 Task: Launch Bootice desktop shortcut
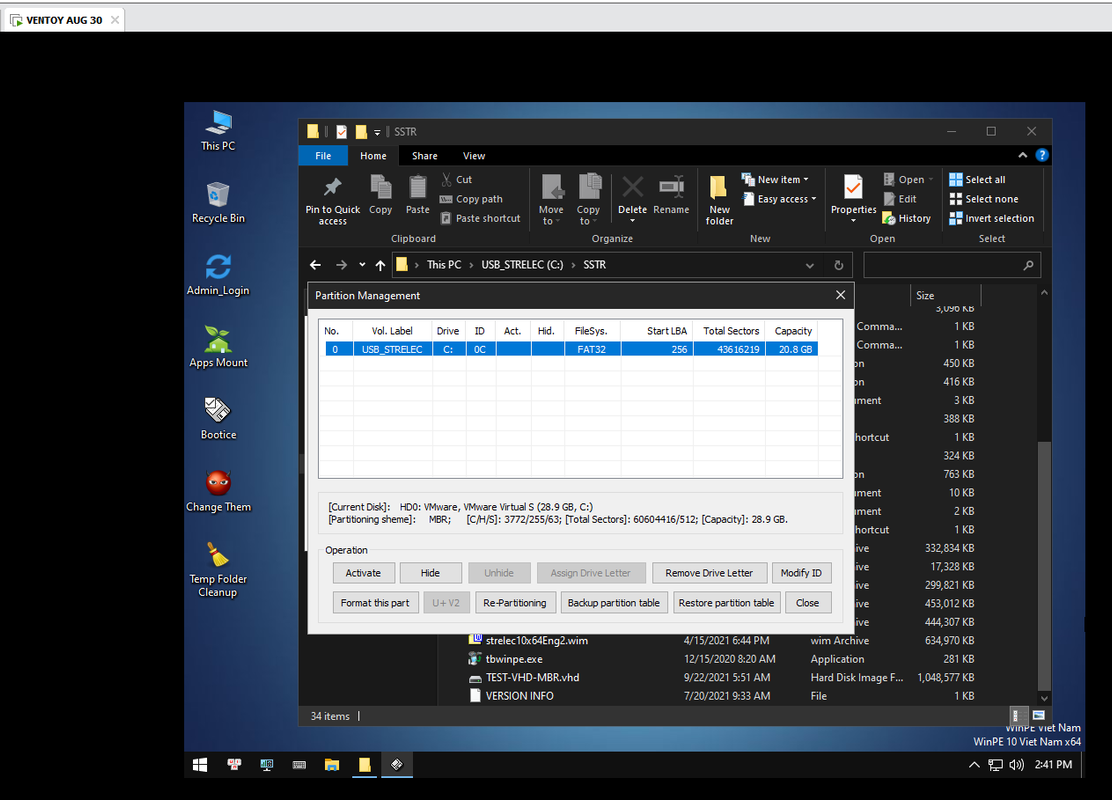click(218, 419)
